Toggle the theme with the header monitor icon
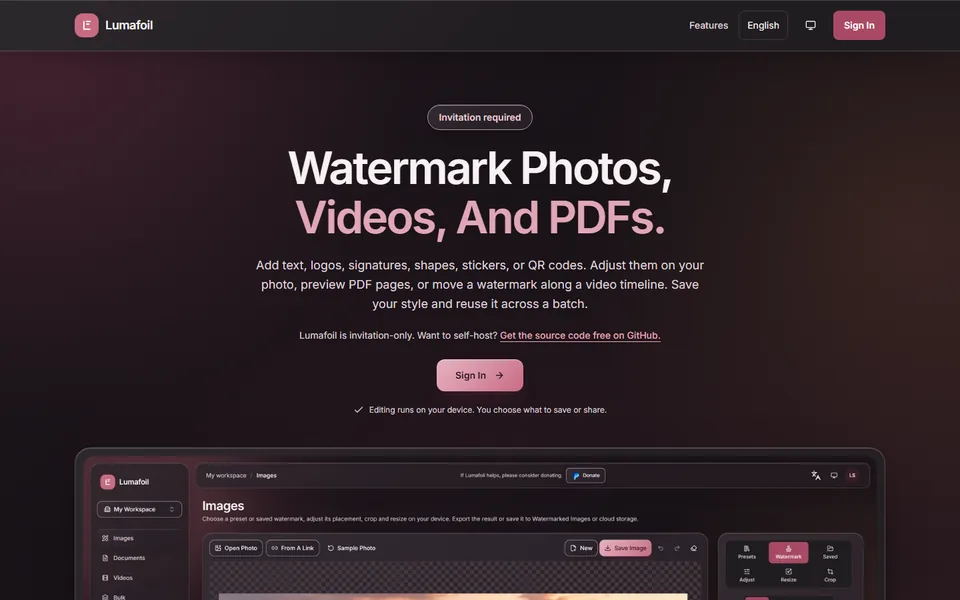The image size is (960, 600). [810, 25]
